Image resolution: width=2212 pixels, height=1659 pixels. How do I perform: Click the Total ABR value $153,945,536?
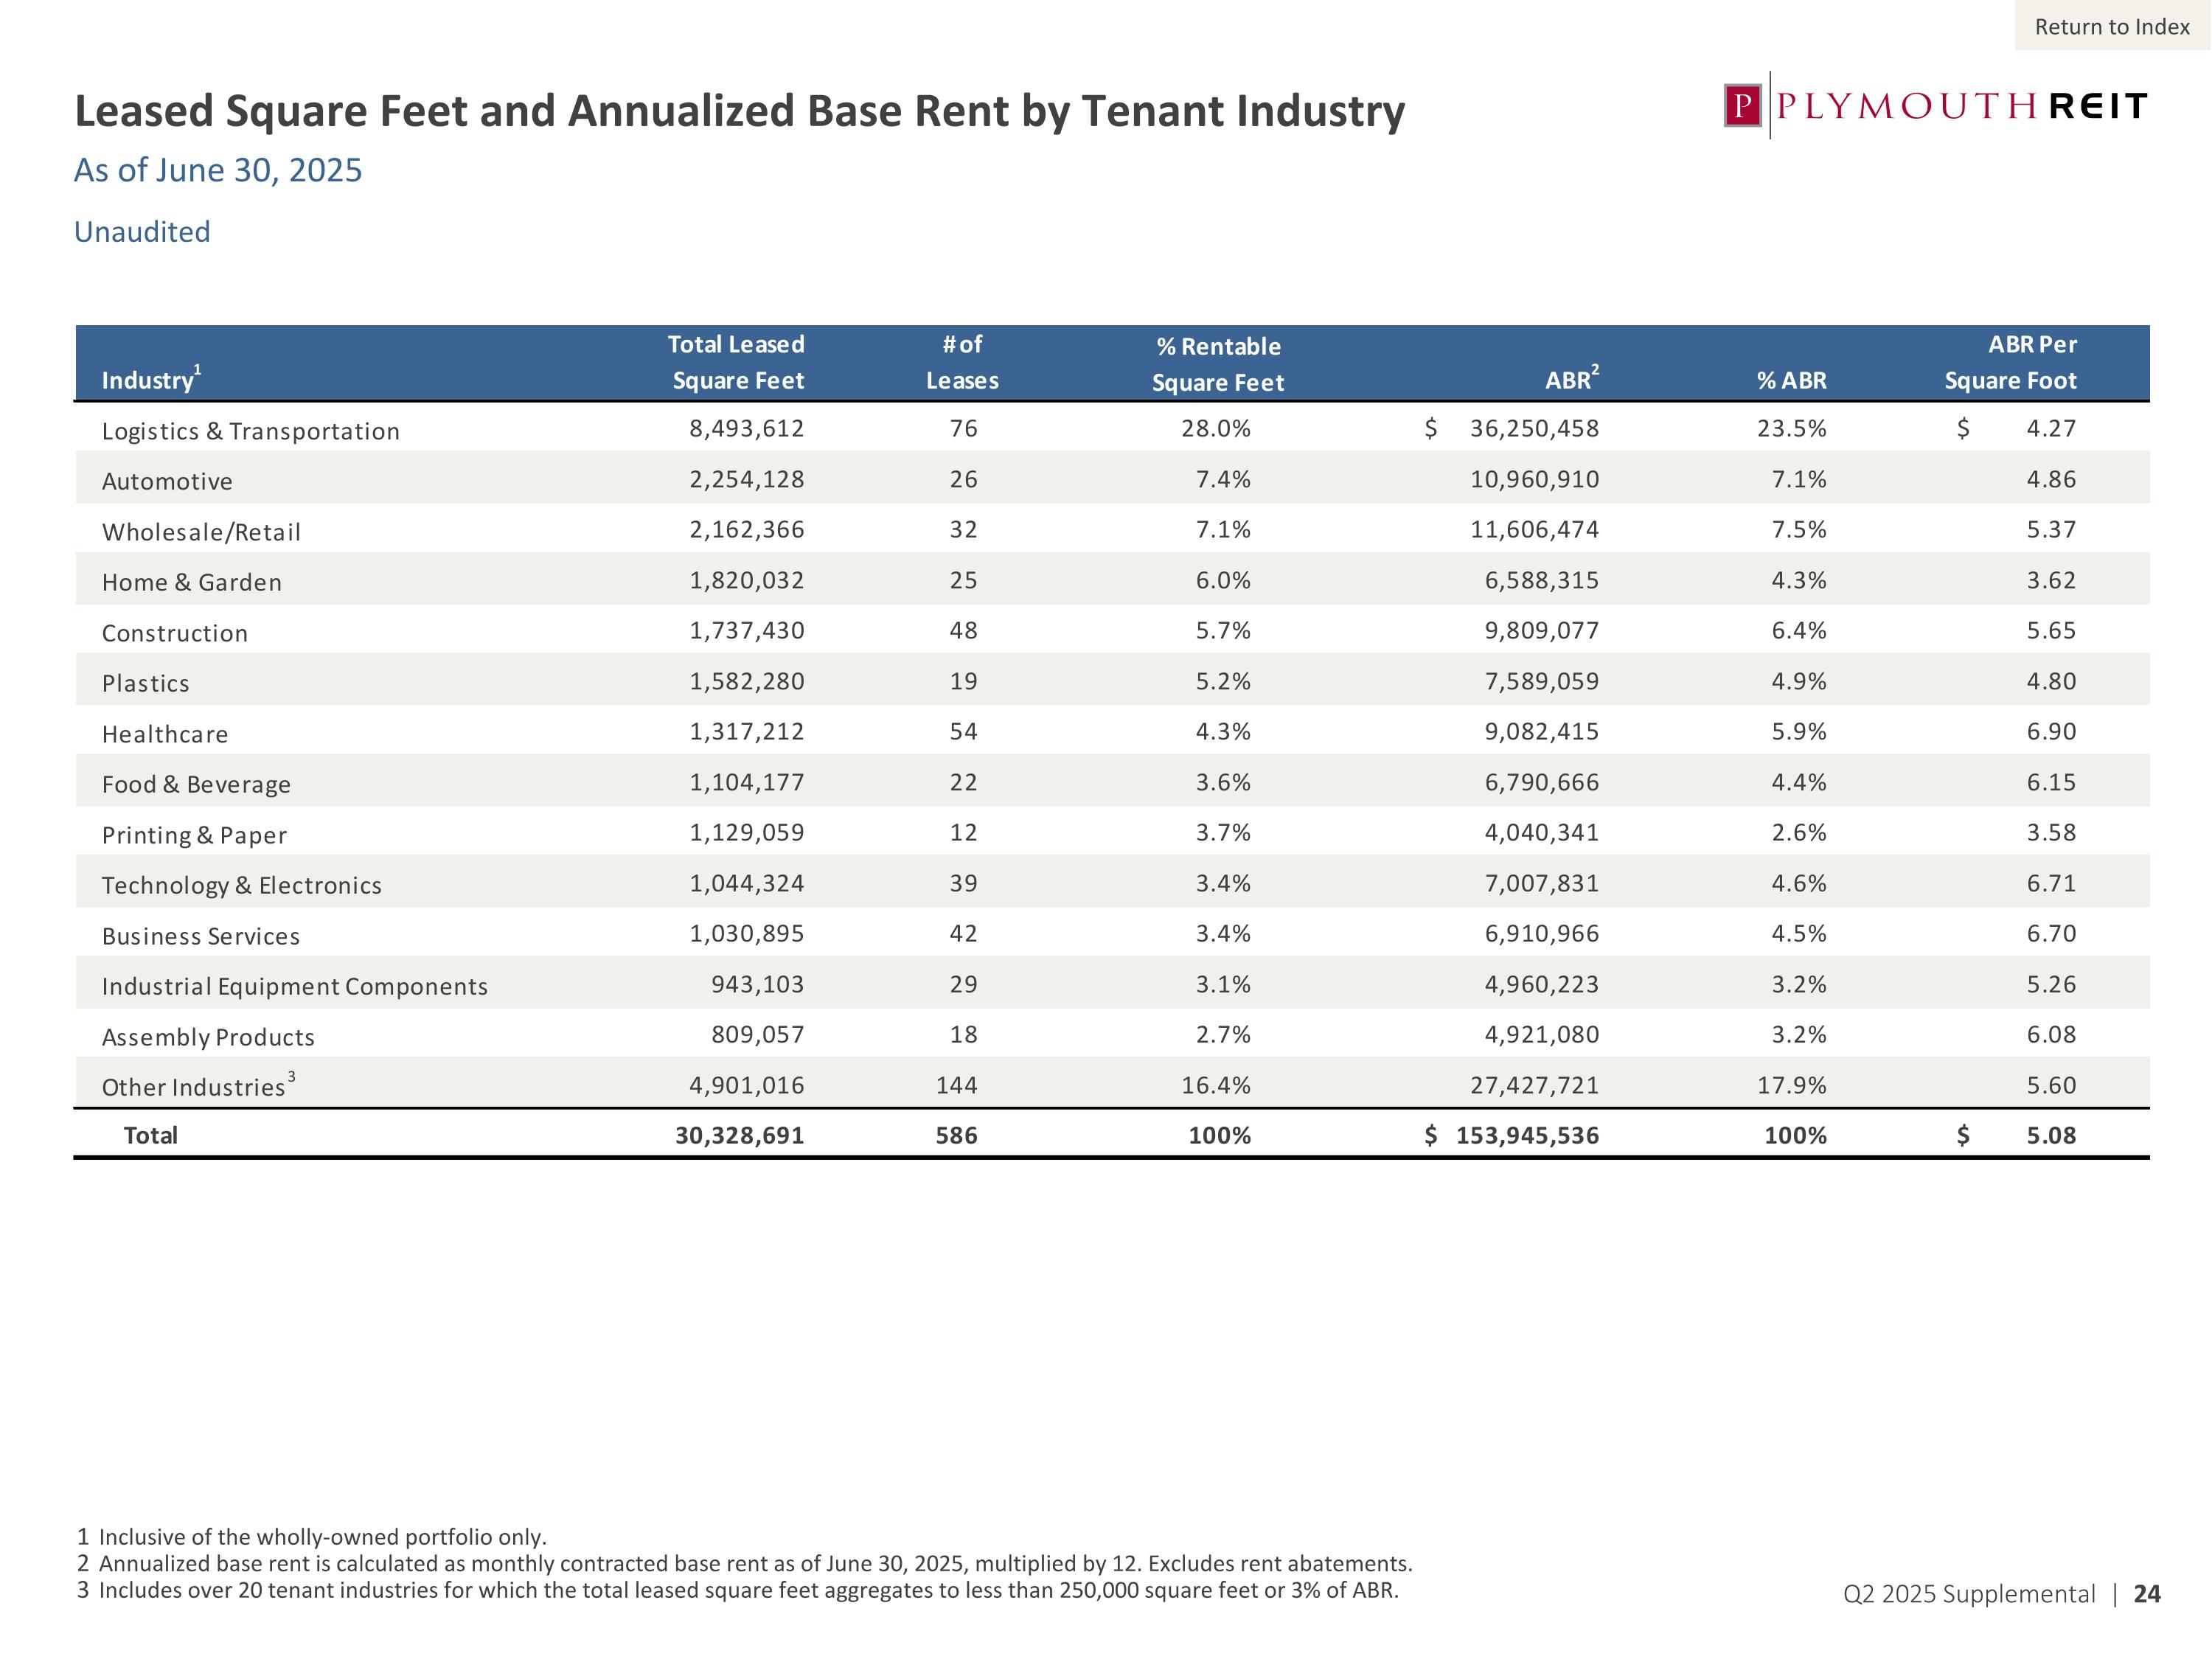coord(1526,1136)
